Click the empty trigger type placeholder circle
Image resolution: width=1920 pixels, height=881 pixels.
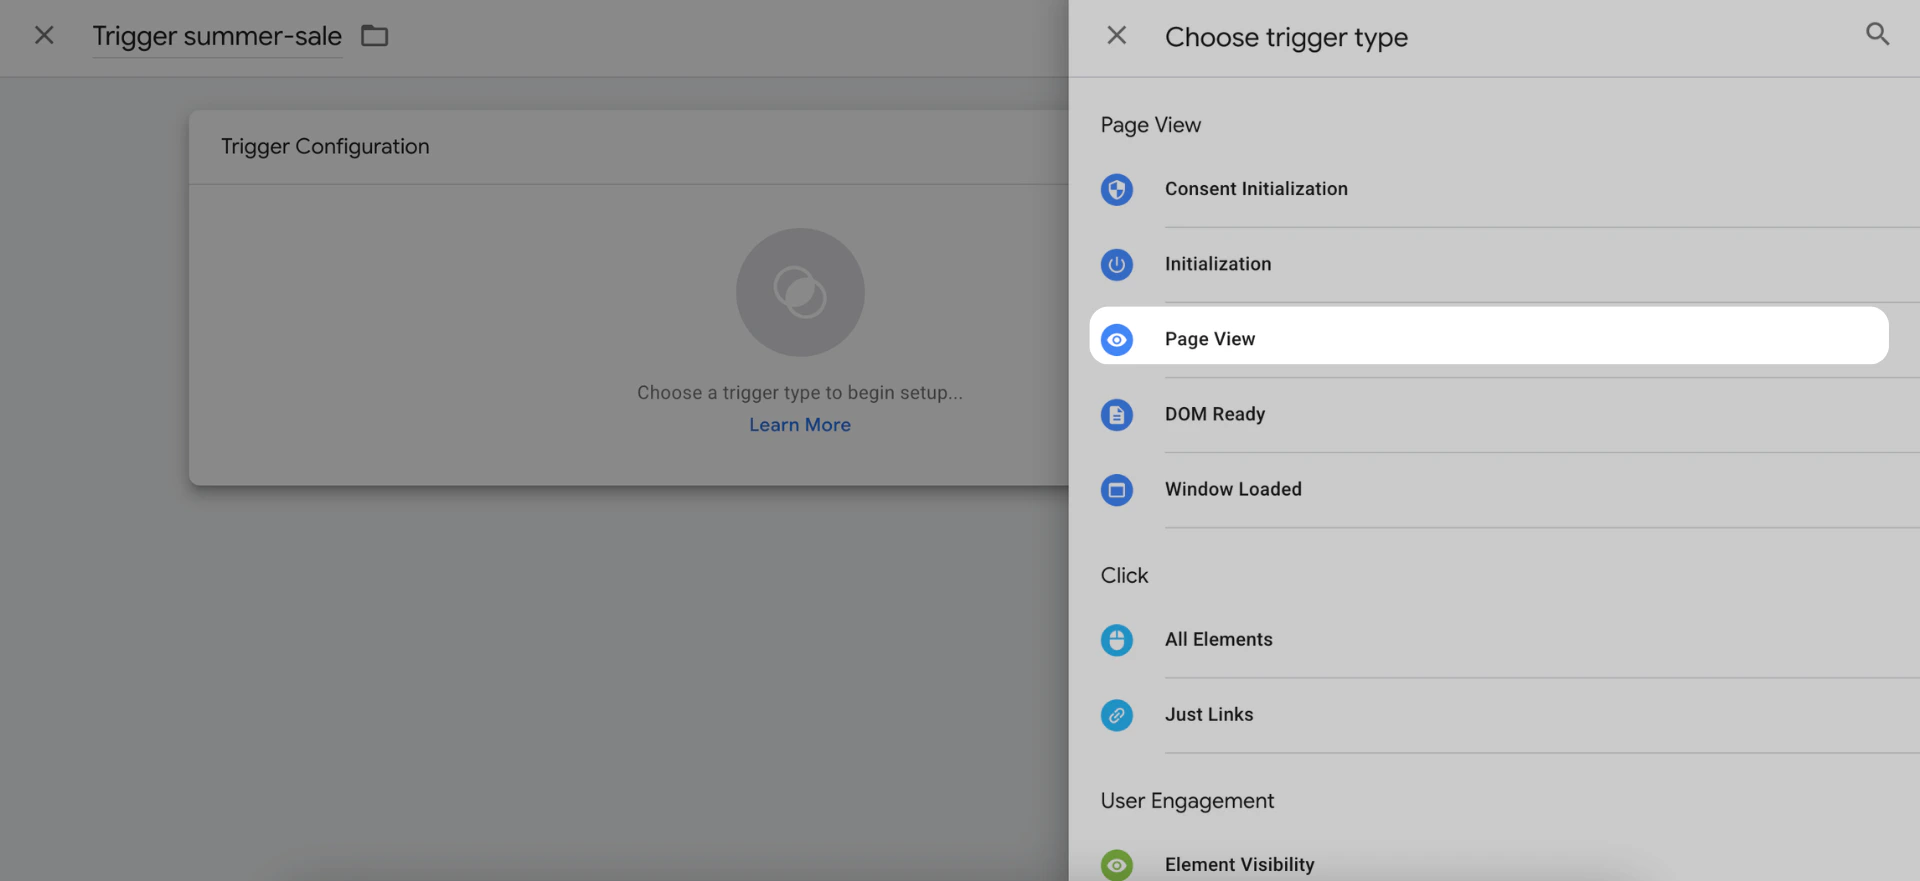800,292
